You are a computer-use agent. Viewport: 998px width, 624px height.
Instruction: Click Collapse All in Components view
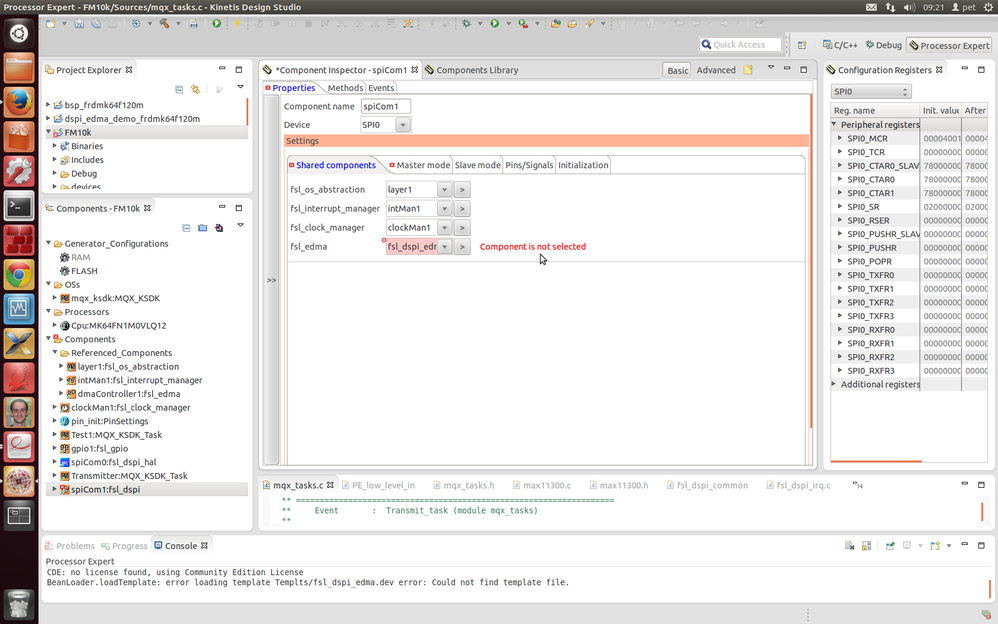point(186,227)
